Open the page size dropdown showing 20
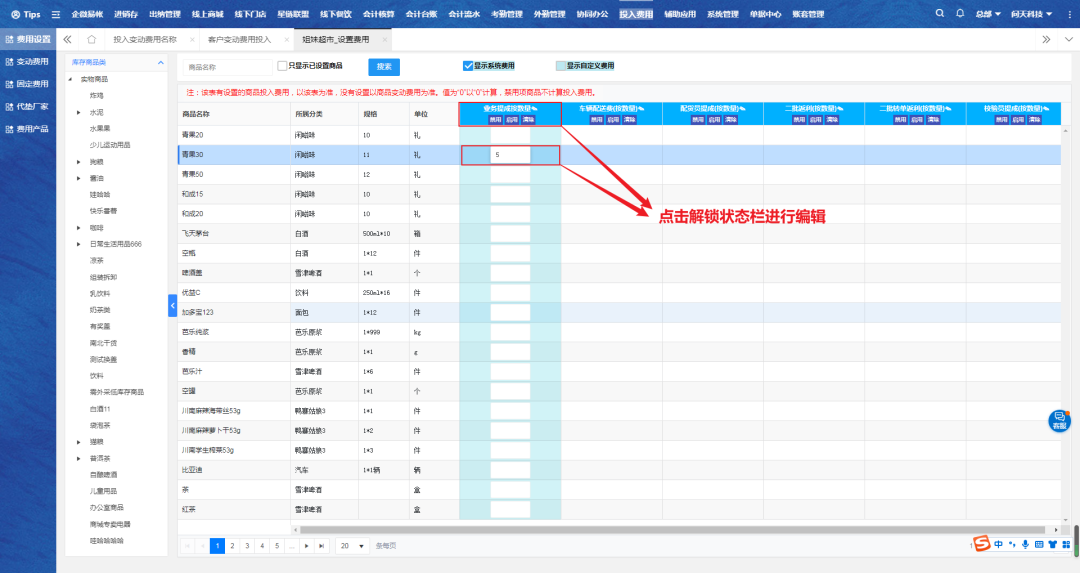The image size is (1080, 573). pos(351,546)
